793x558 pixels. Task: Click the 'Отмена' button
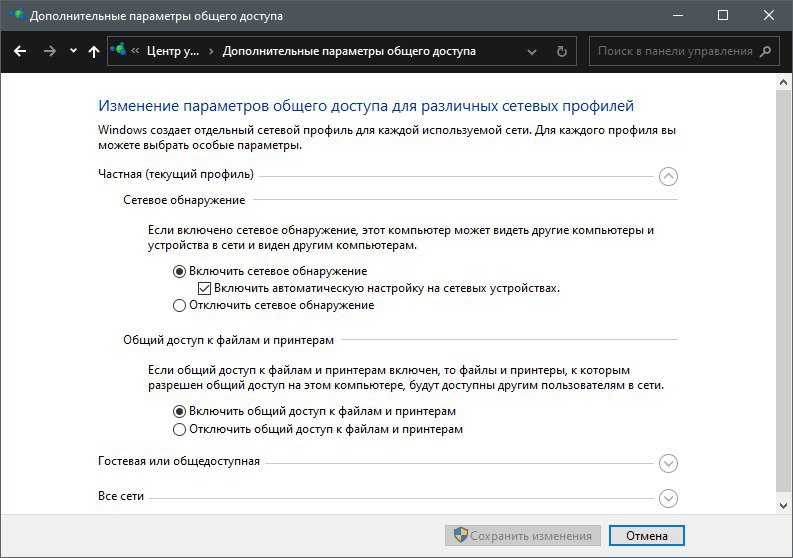[647, 536]
